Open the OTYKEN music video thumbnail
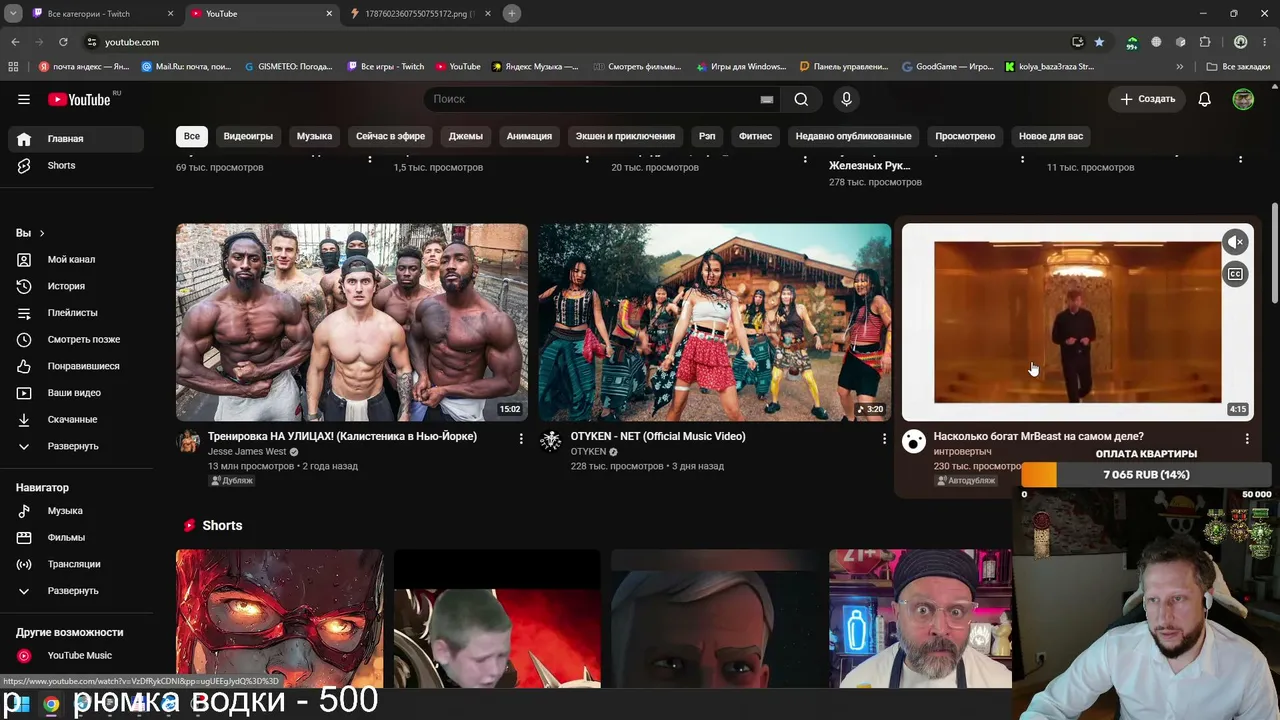Image resolution: width=1280 pixels, height=720 pixels. click(x=714, y=322)
